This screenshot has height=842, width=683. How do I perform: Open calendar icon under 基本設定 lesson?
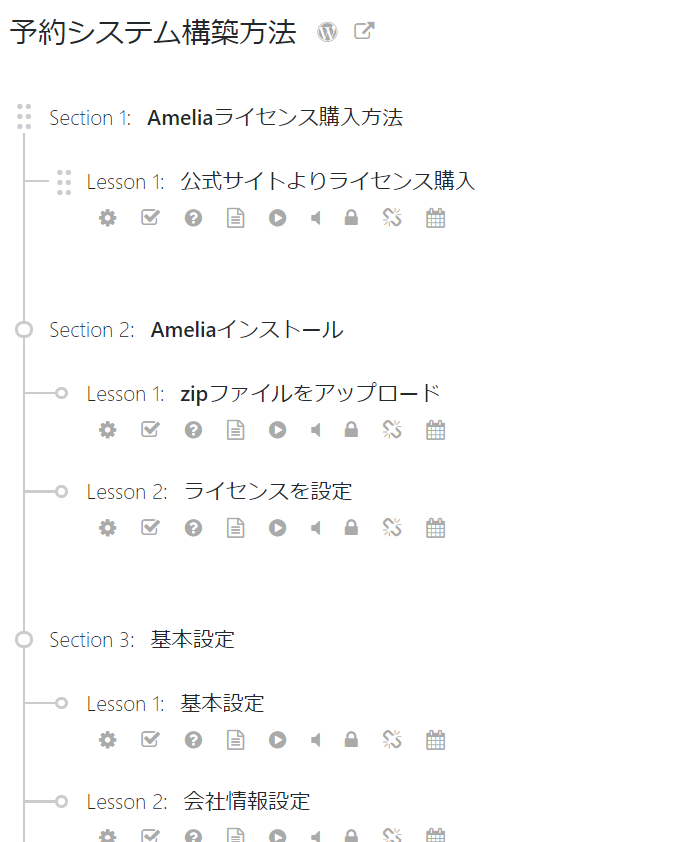point(435,740)
